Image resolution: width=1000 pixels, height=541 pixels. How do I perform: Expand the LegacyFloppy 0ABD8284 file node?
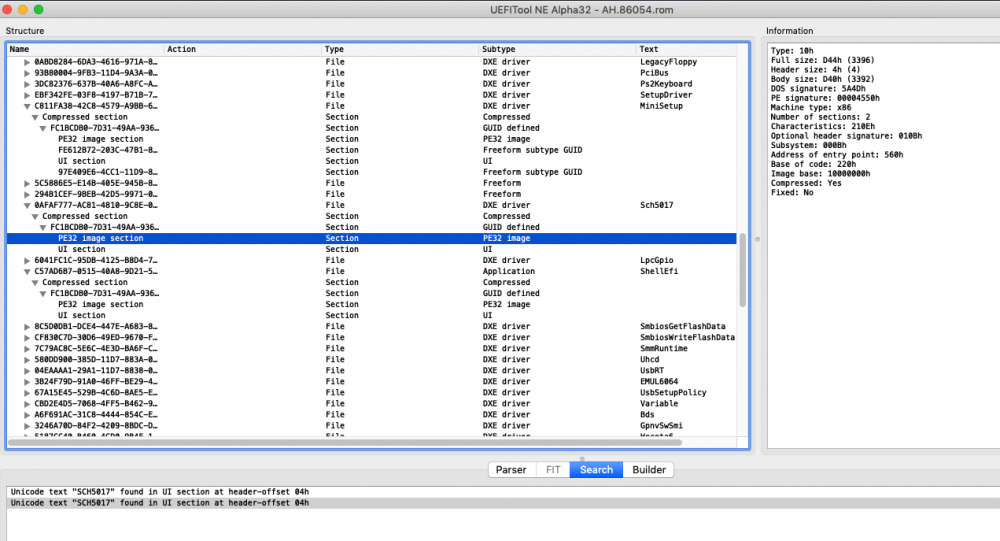pyautogui.click(x=27, y=62)
